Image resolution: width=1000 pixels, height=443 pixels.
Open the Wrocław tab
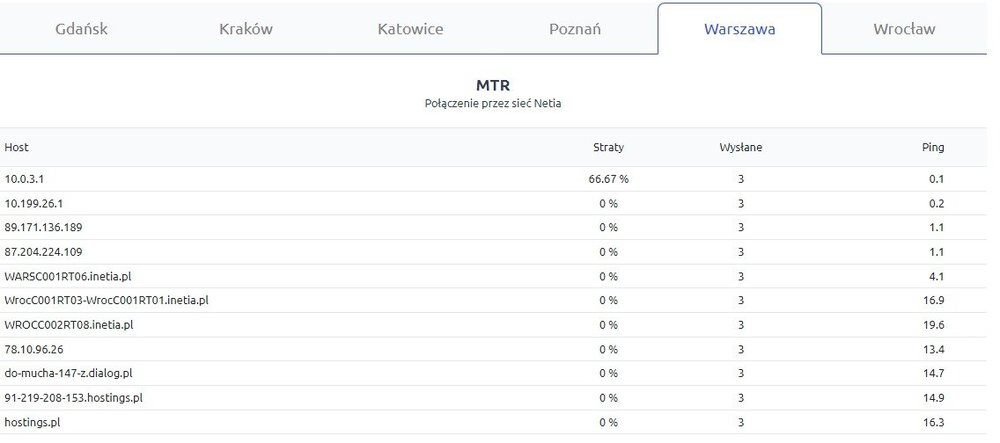click(903, 29)
